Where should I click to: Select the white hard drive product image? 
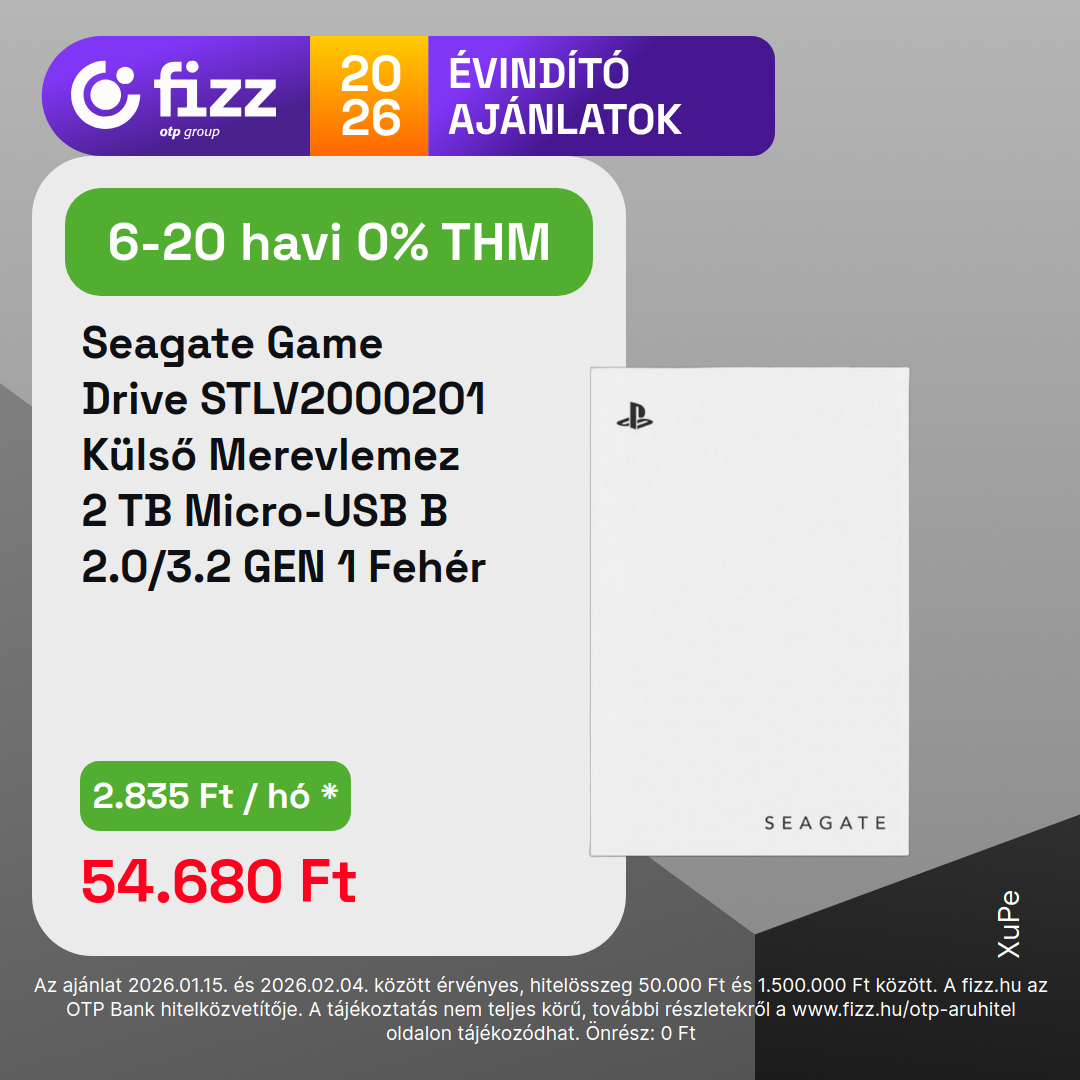749,611
